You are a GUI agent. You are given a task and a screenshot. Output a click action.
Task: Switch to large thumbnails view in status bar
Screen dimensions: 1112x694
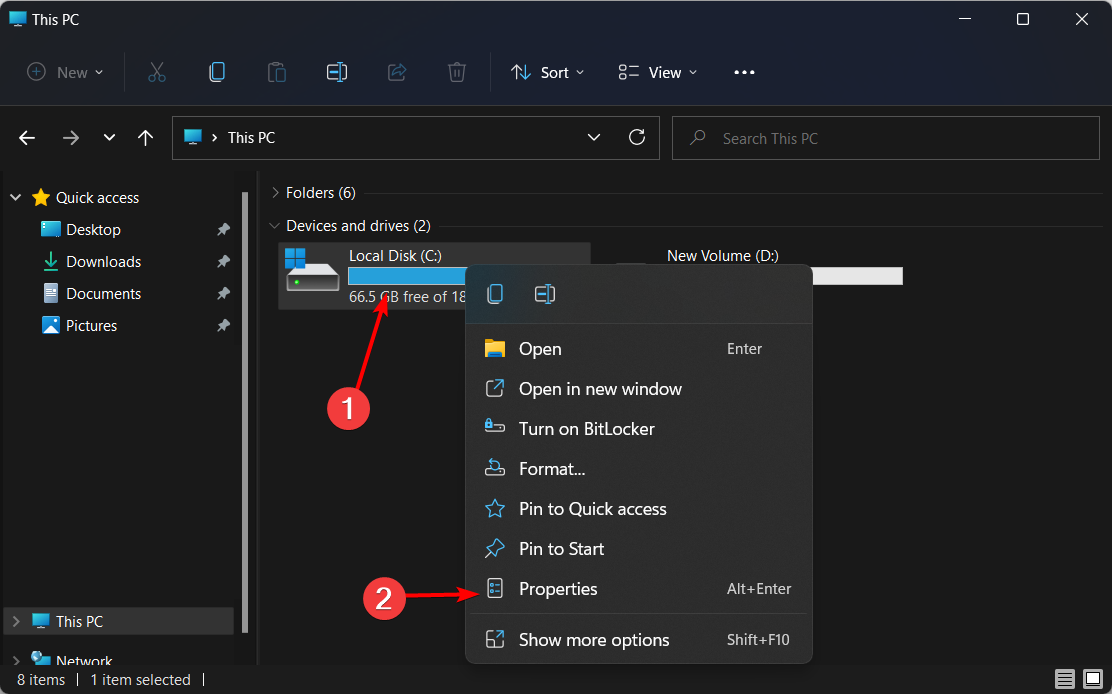tap(1093, 680)
